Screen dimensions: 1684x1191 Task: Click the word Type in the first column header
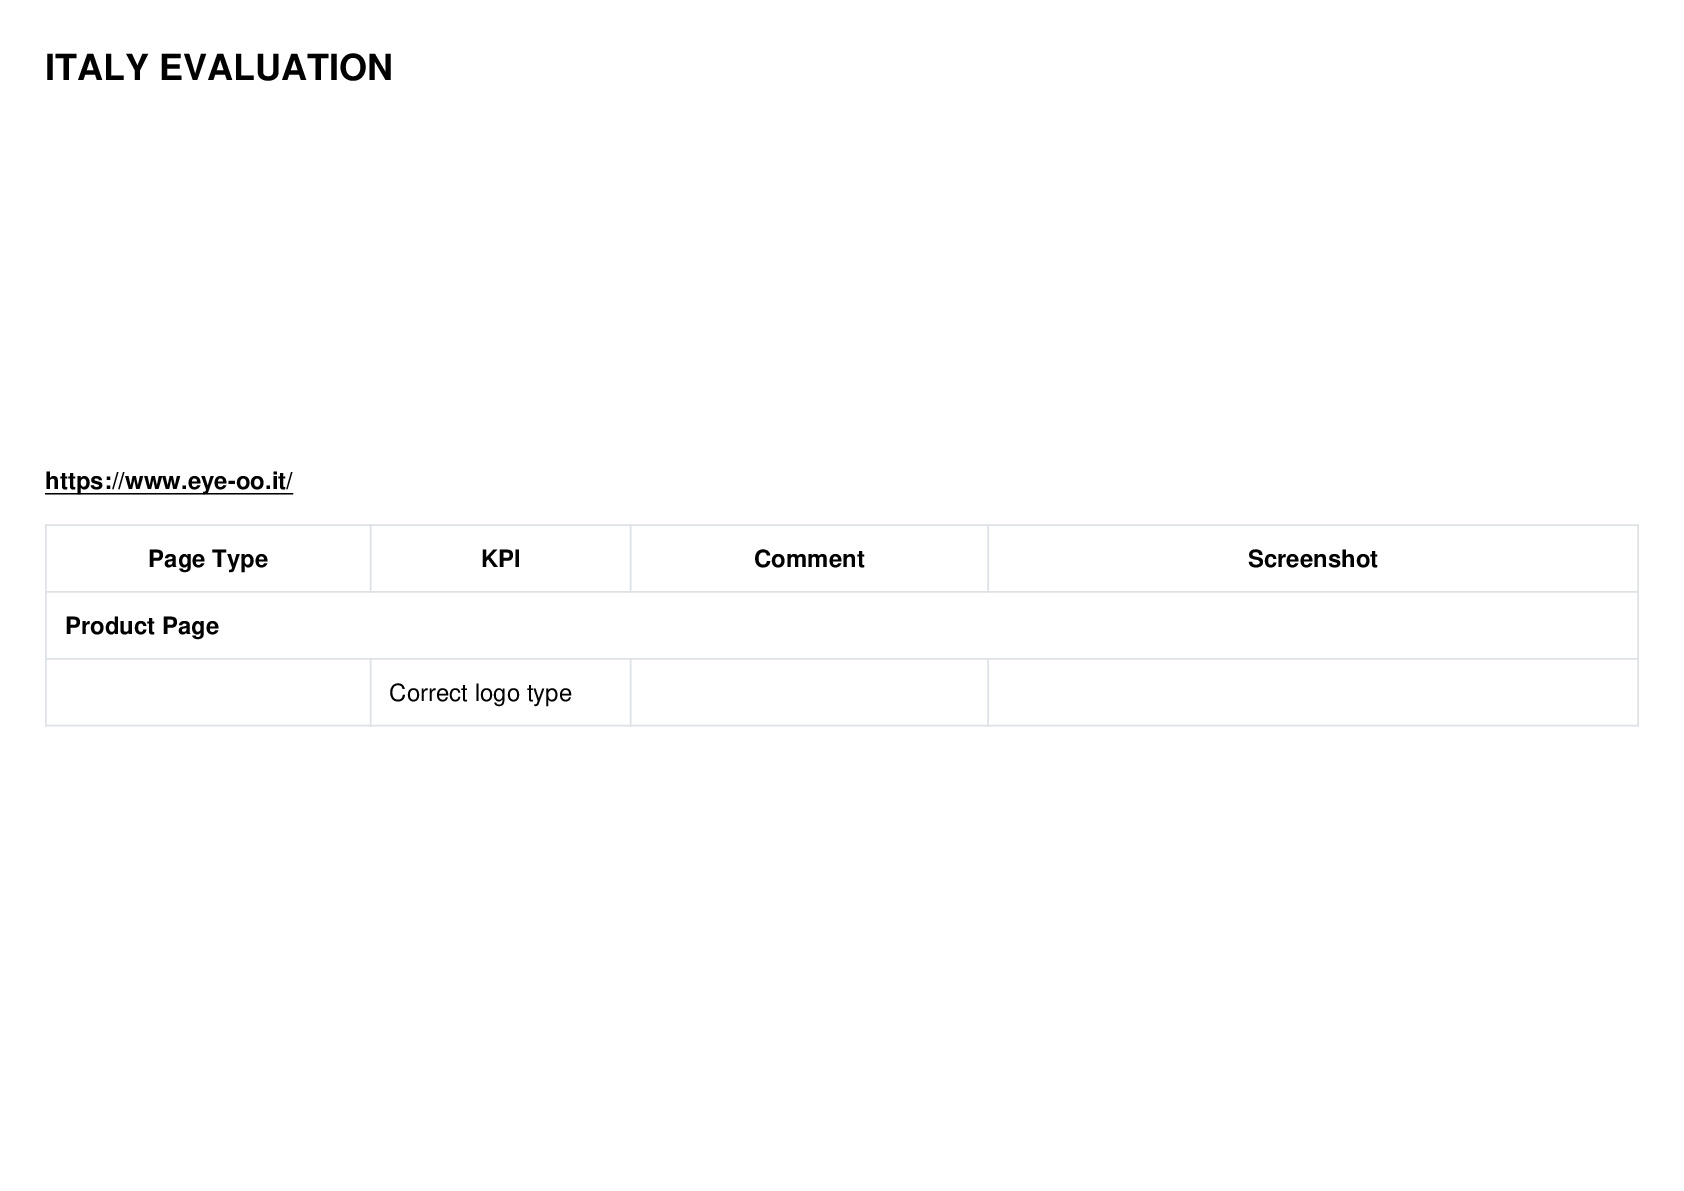[x=240, y=560]
